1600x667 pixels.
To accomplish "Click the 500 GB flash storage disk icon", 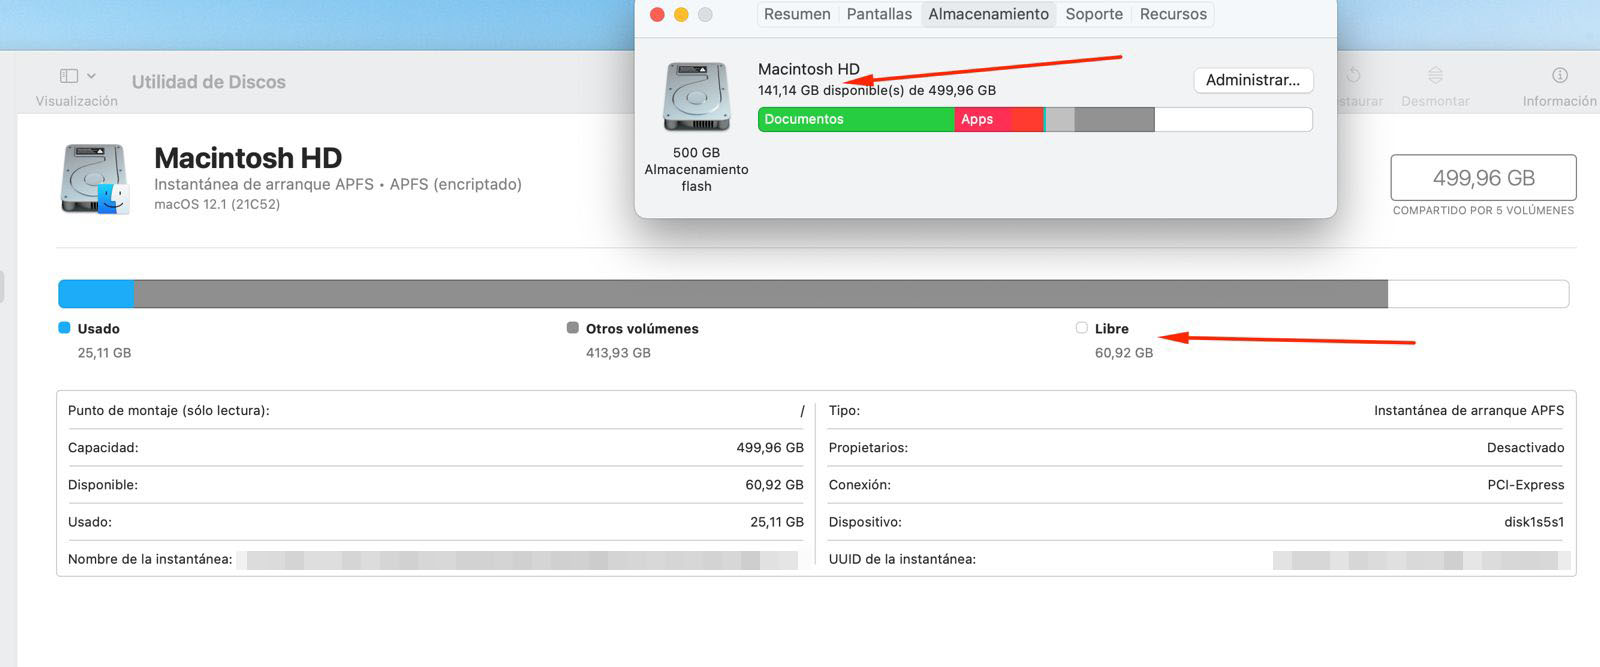I will tap(697, 97).
